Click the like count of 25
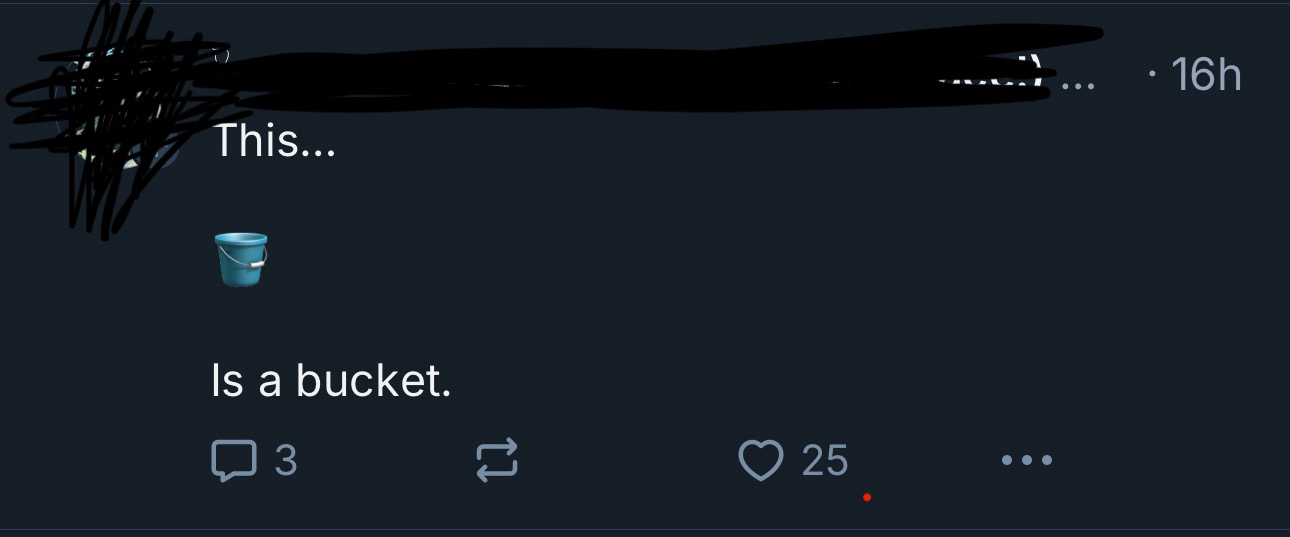Image resolution: width=1290 pixels, height=537 pixels. (x=825, y=461)
